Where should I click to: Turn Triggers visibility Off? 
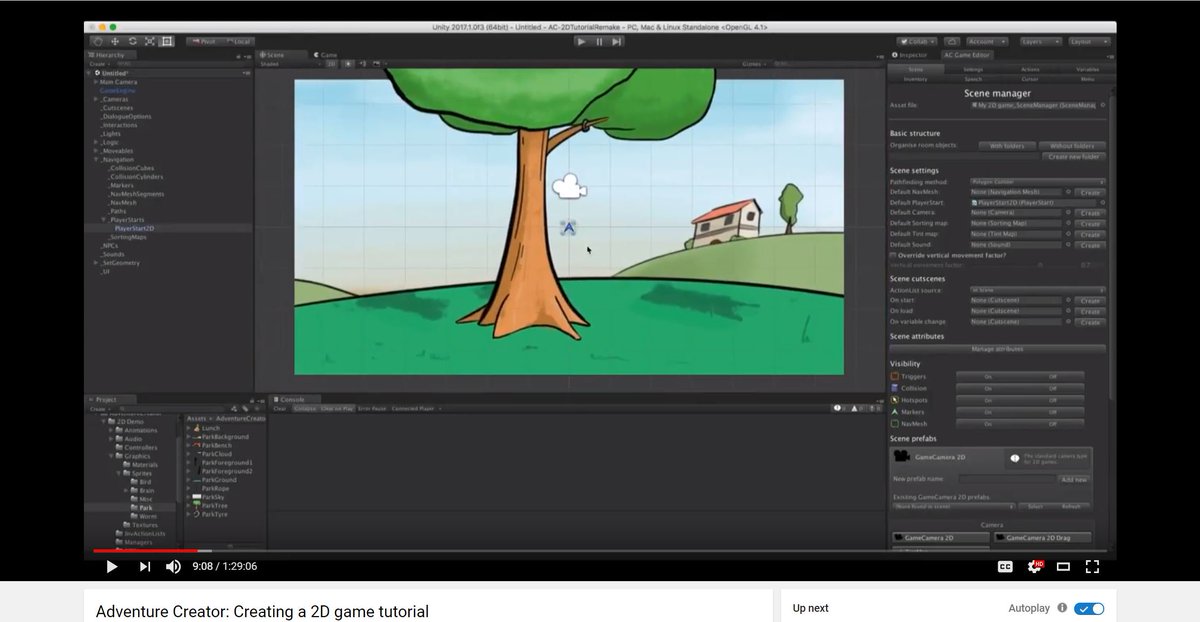point(1051,375)
